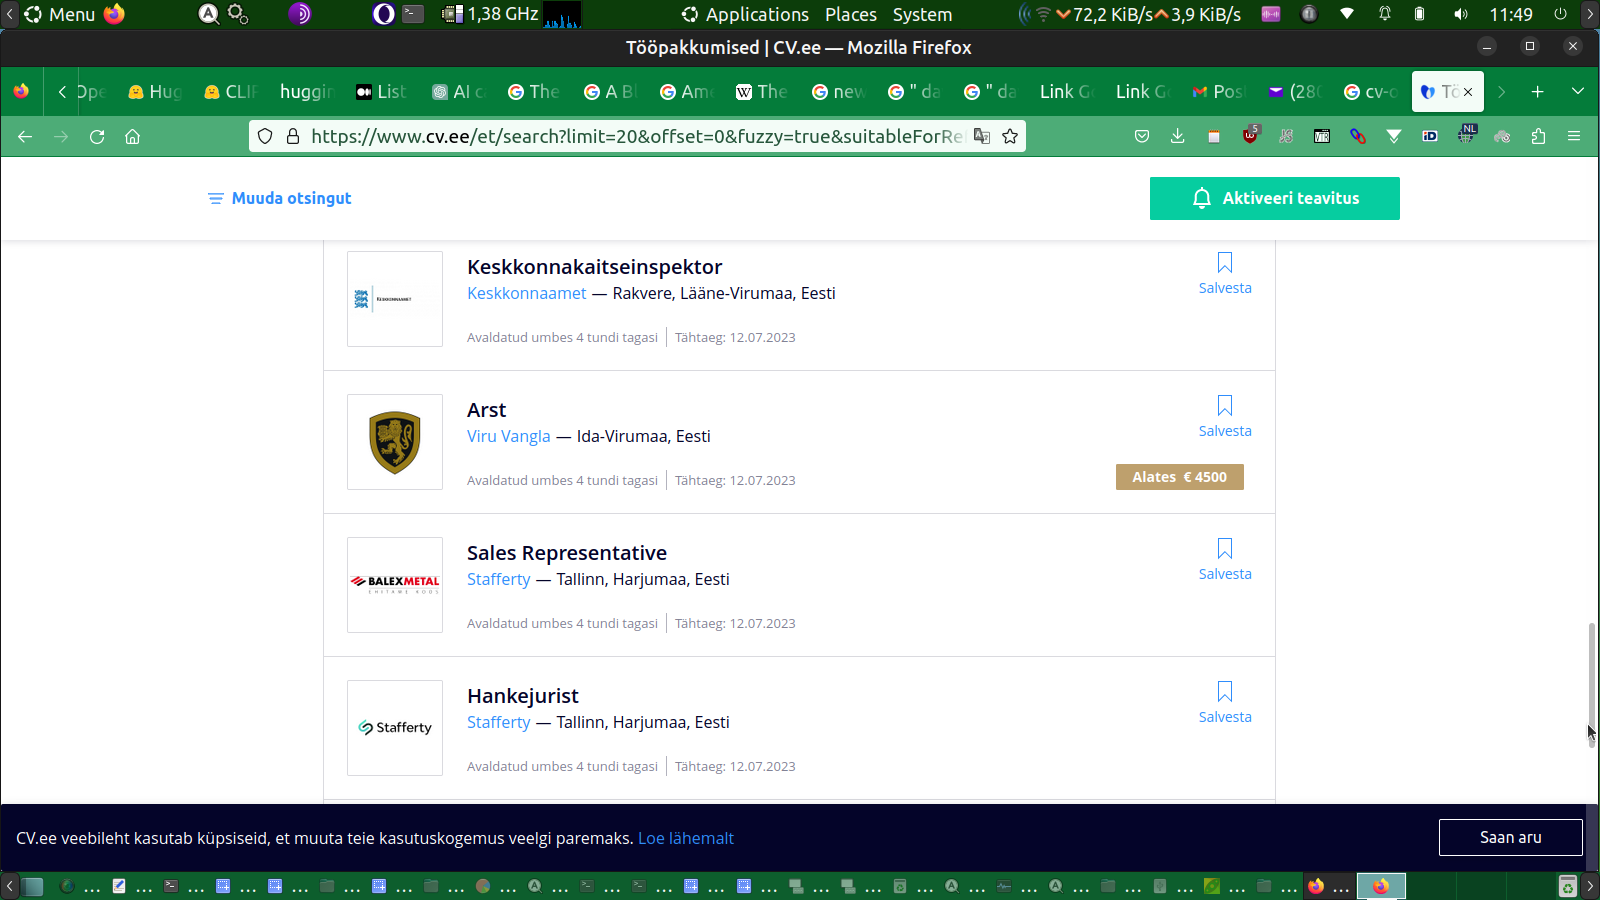Open Stafferty link under Hankejurist
The height and width of the screenshot is (900, 1600).
click(x=499, y=722)
